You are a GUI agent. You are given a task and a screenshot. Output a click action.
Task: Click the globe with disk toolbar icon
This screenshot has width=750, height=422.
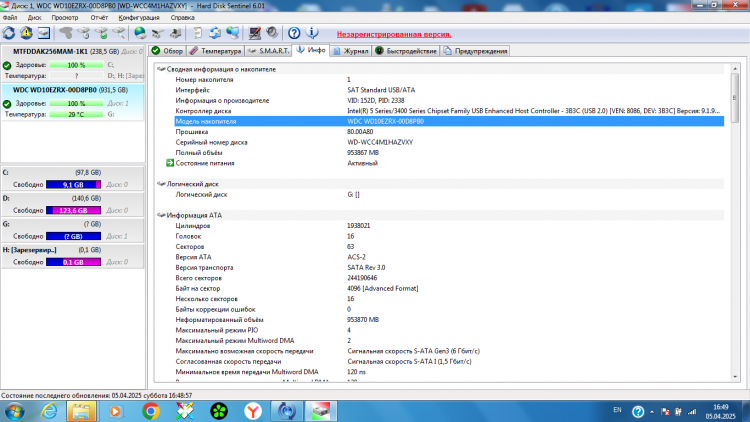[140, 33]
